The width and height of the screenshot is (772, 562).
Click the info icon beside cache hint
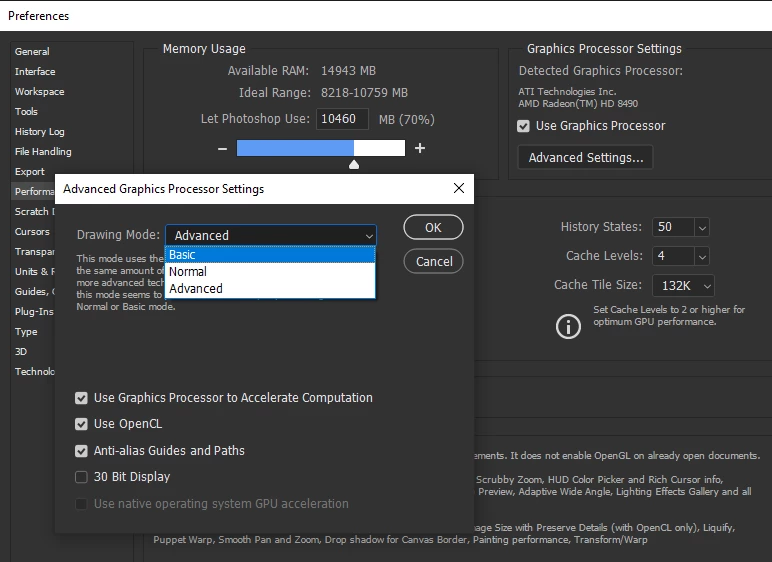[x=568, y=327]
